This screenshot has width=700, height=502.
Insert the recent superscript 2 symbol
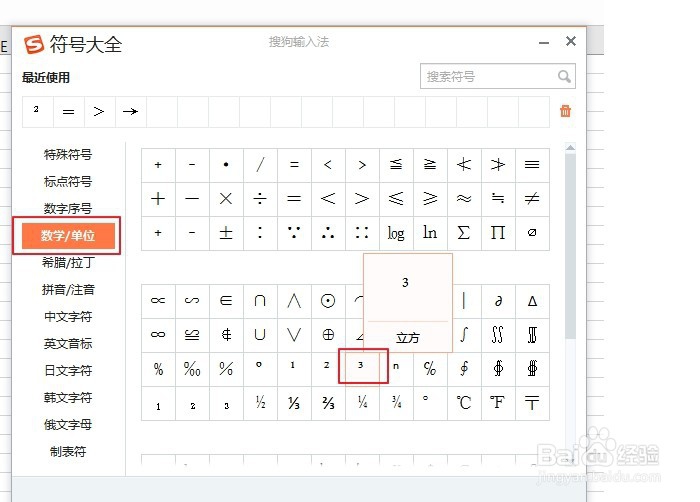pyautogui.click(x=38, y=112)
